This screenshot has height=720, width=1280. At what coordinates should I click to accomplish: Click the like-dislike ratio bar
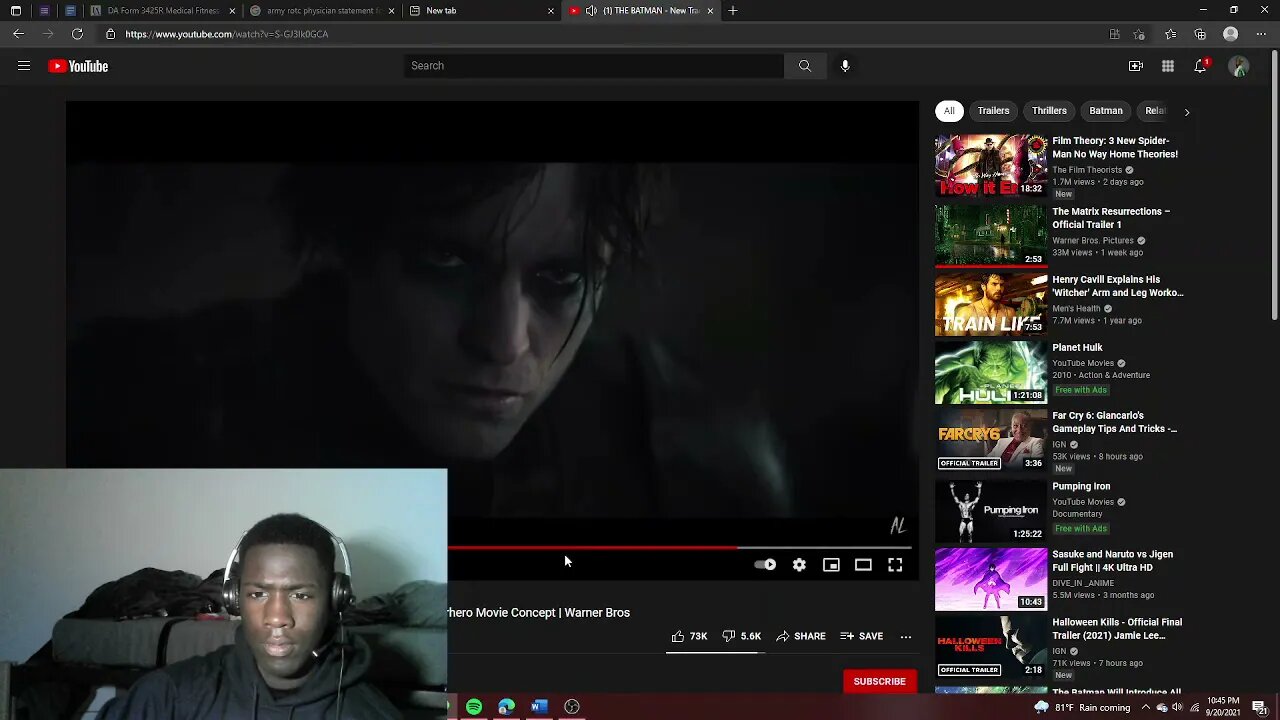716,652
